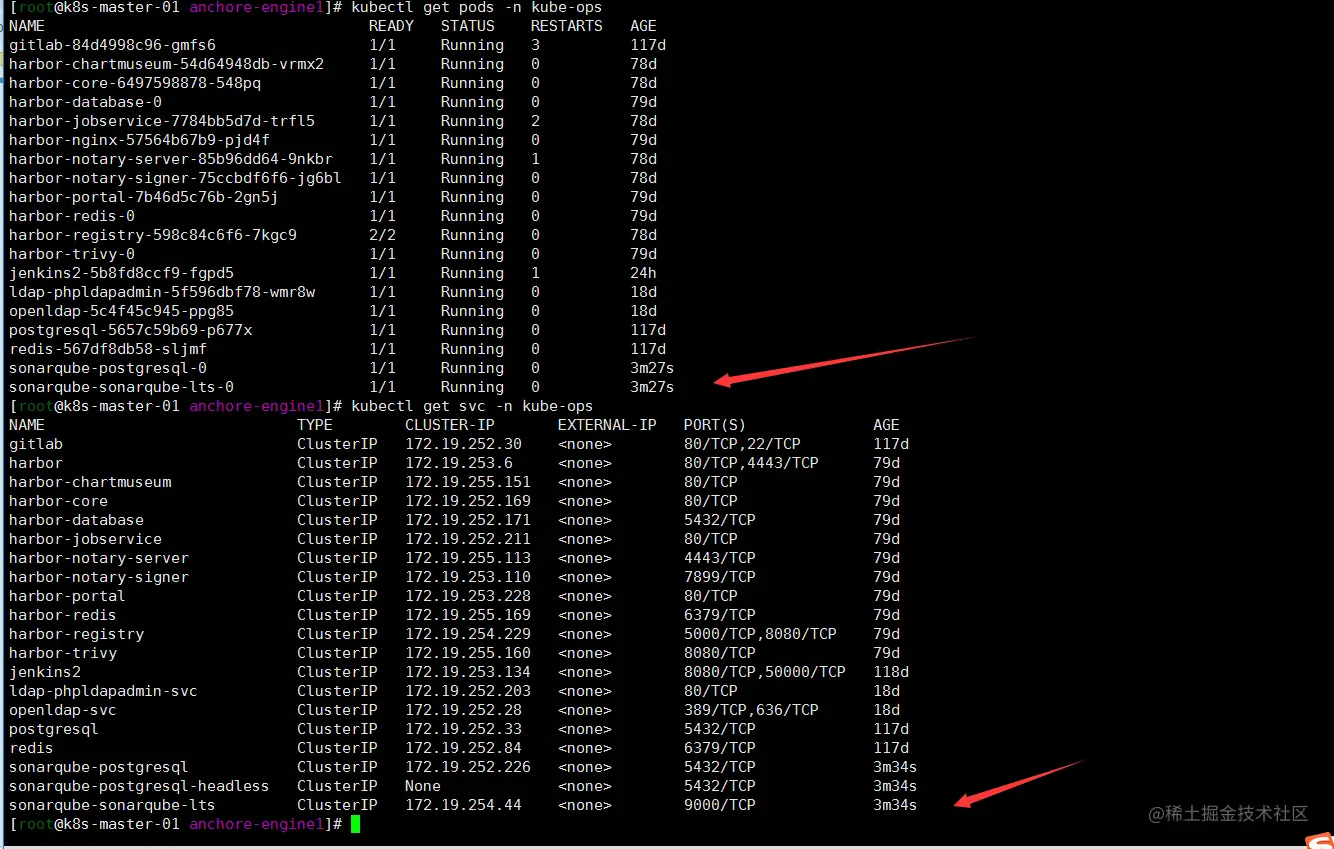1334x849 pixels.
Task: Select the gitlab service name
Action: click(36, 444)
